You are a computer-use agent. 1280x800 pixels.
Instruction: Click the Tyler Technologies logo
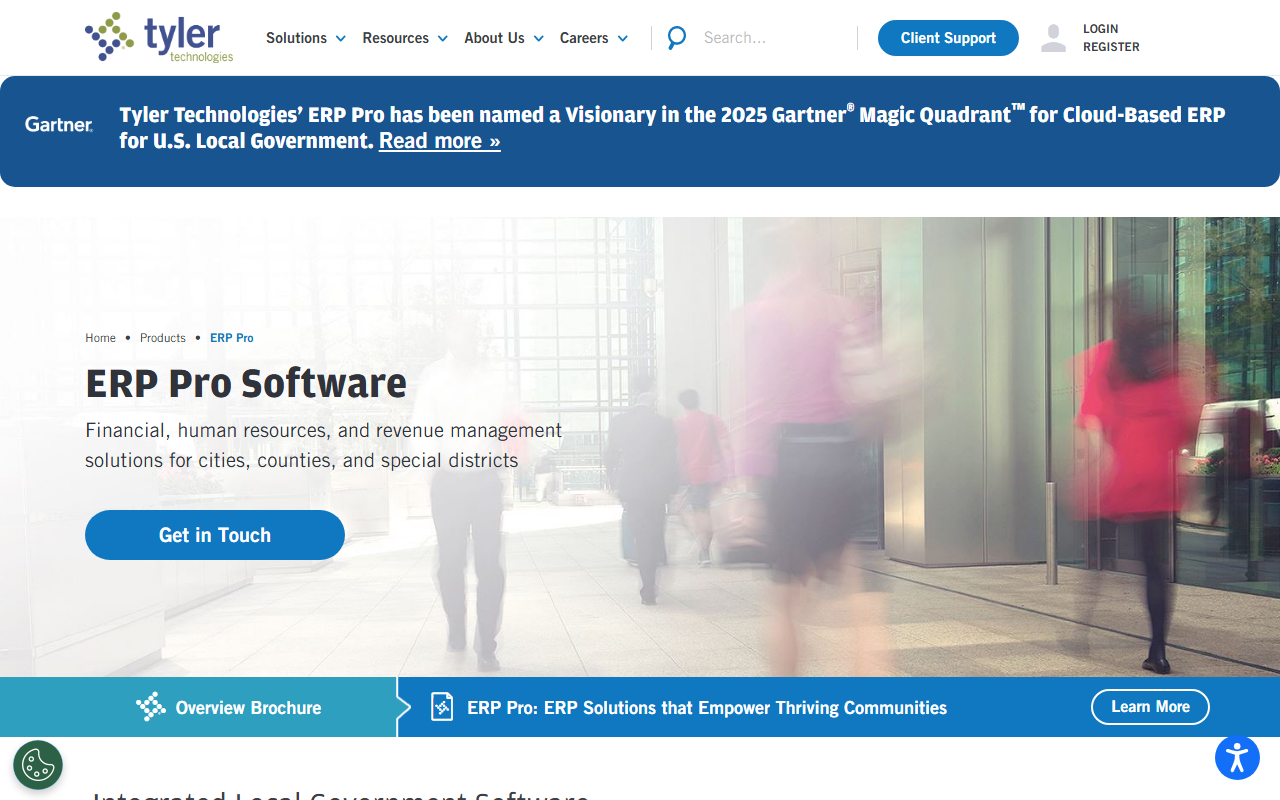coord(159,38)
